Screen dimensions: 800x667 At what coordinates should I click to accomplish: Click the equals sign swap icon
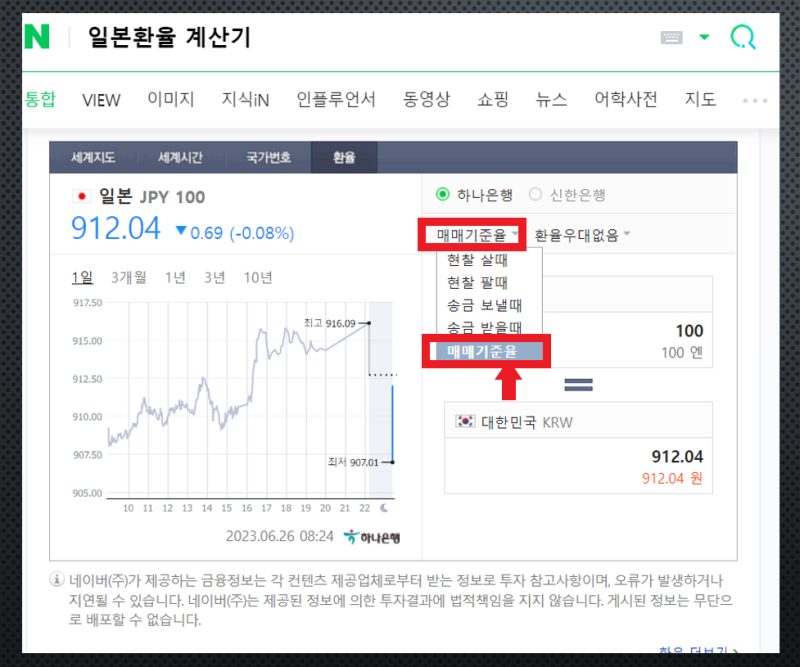click(579, 385)
